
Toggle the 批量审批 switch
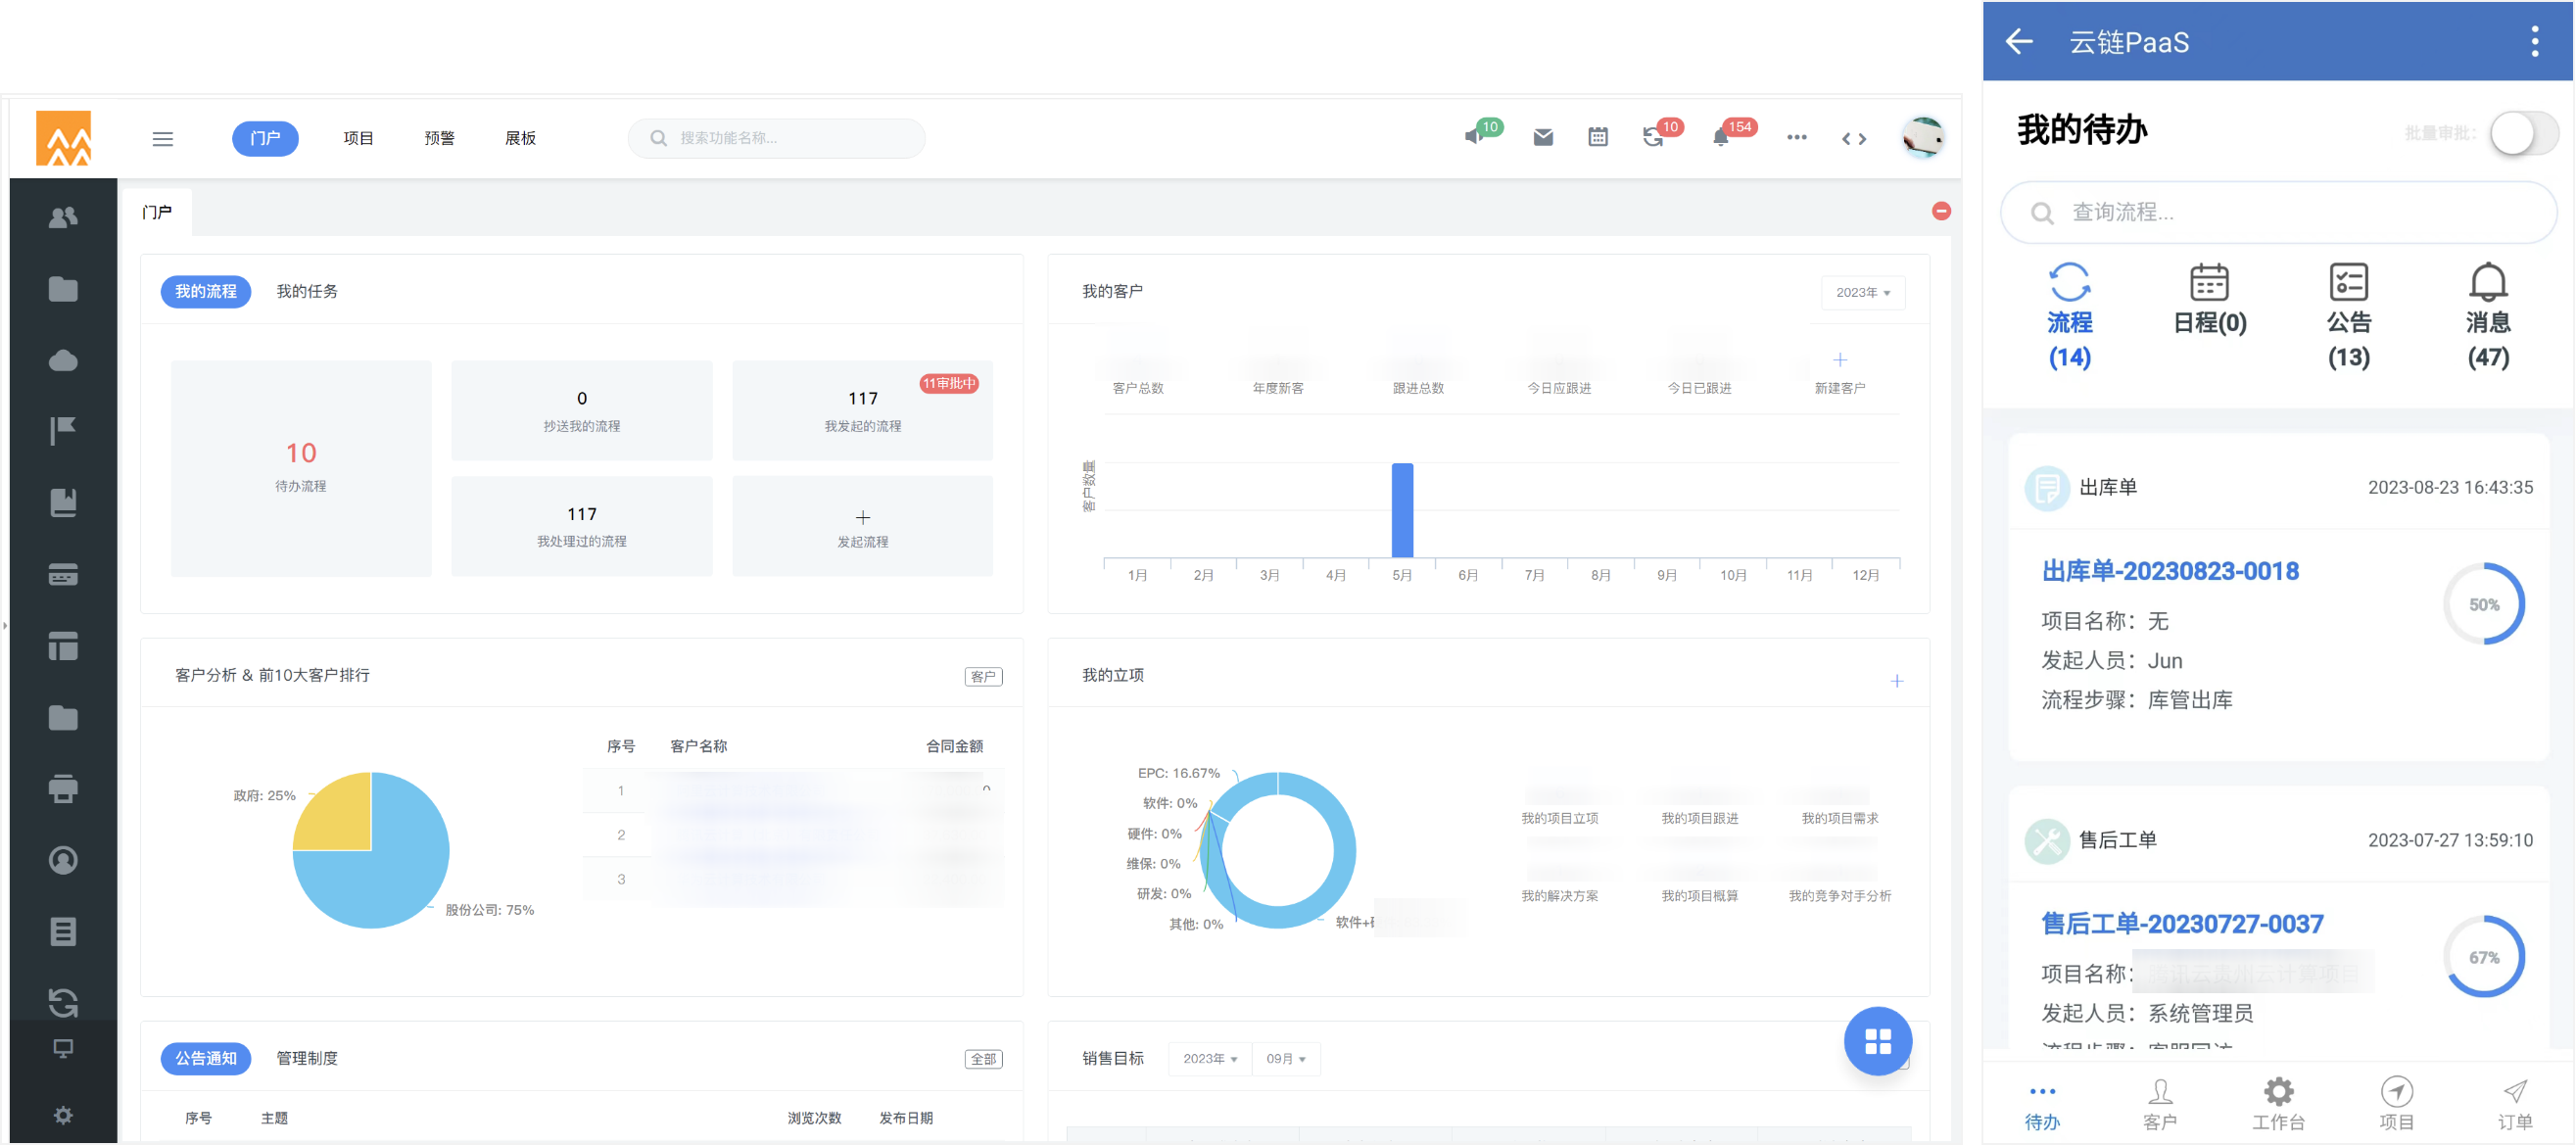click(2523, 133)
